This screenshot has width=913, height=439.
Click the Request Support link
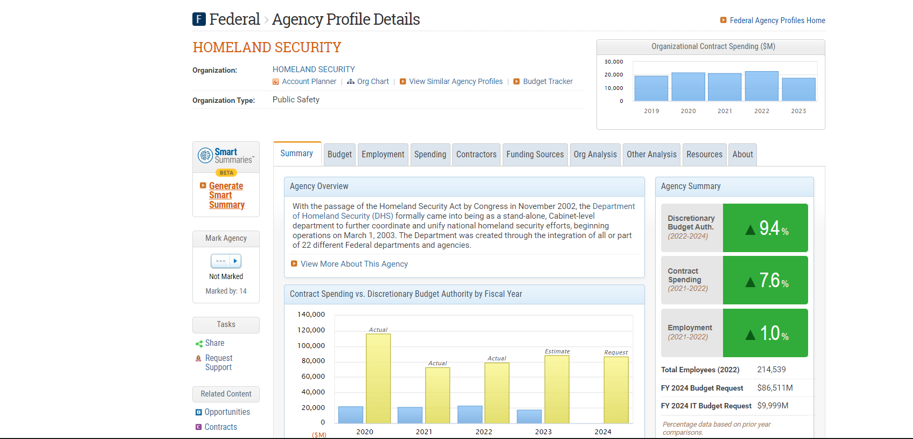[x=218, y=363]
